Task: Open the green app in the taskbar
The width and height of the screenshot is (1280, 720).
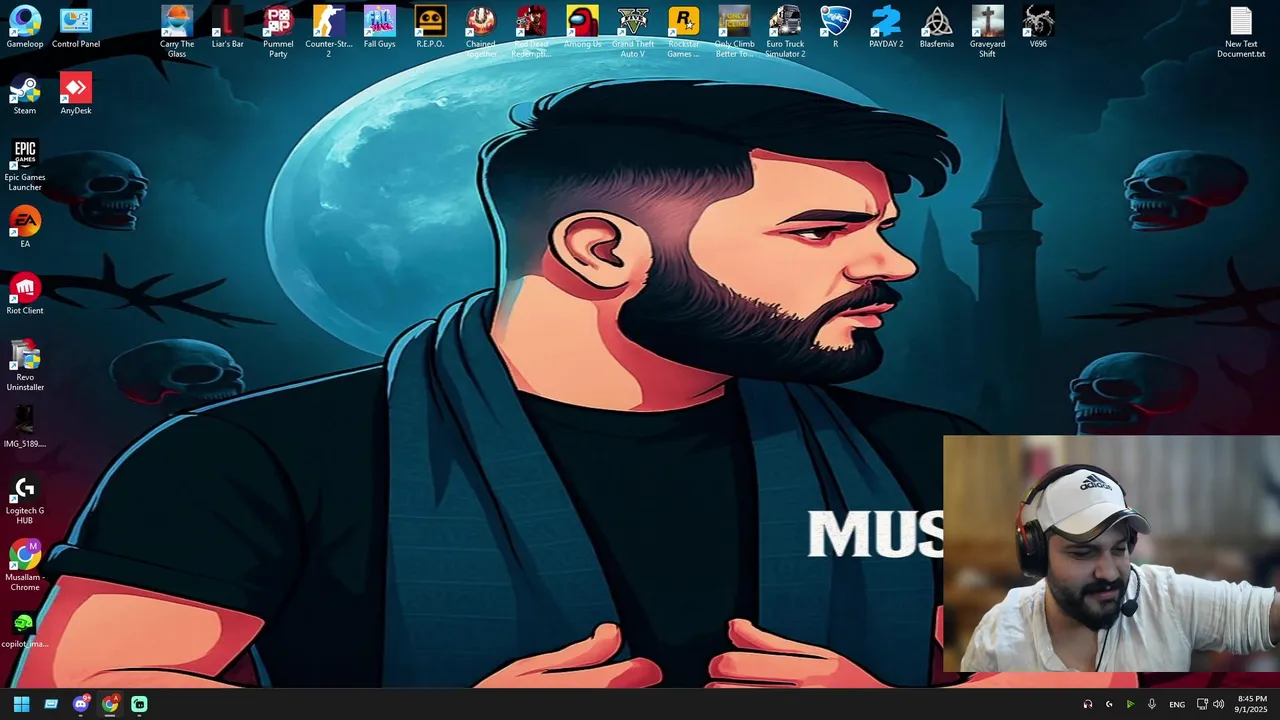Action: (x=139, y=704)
